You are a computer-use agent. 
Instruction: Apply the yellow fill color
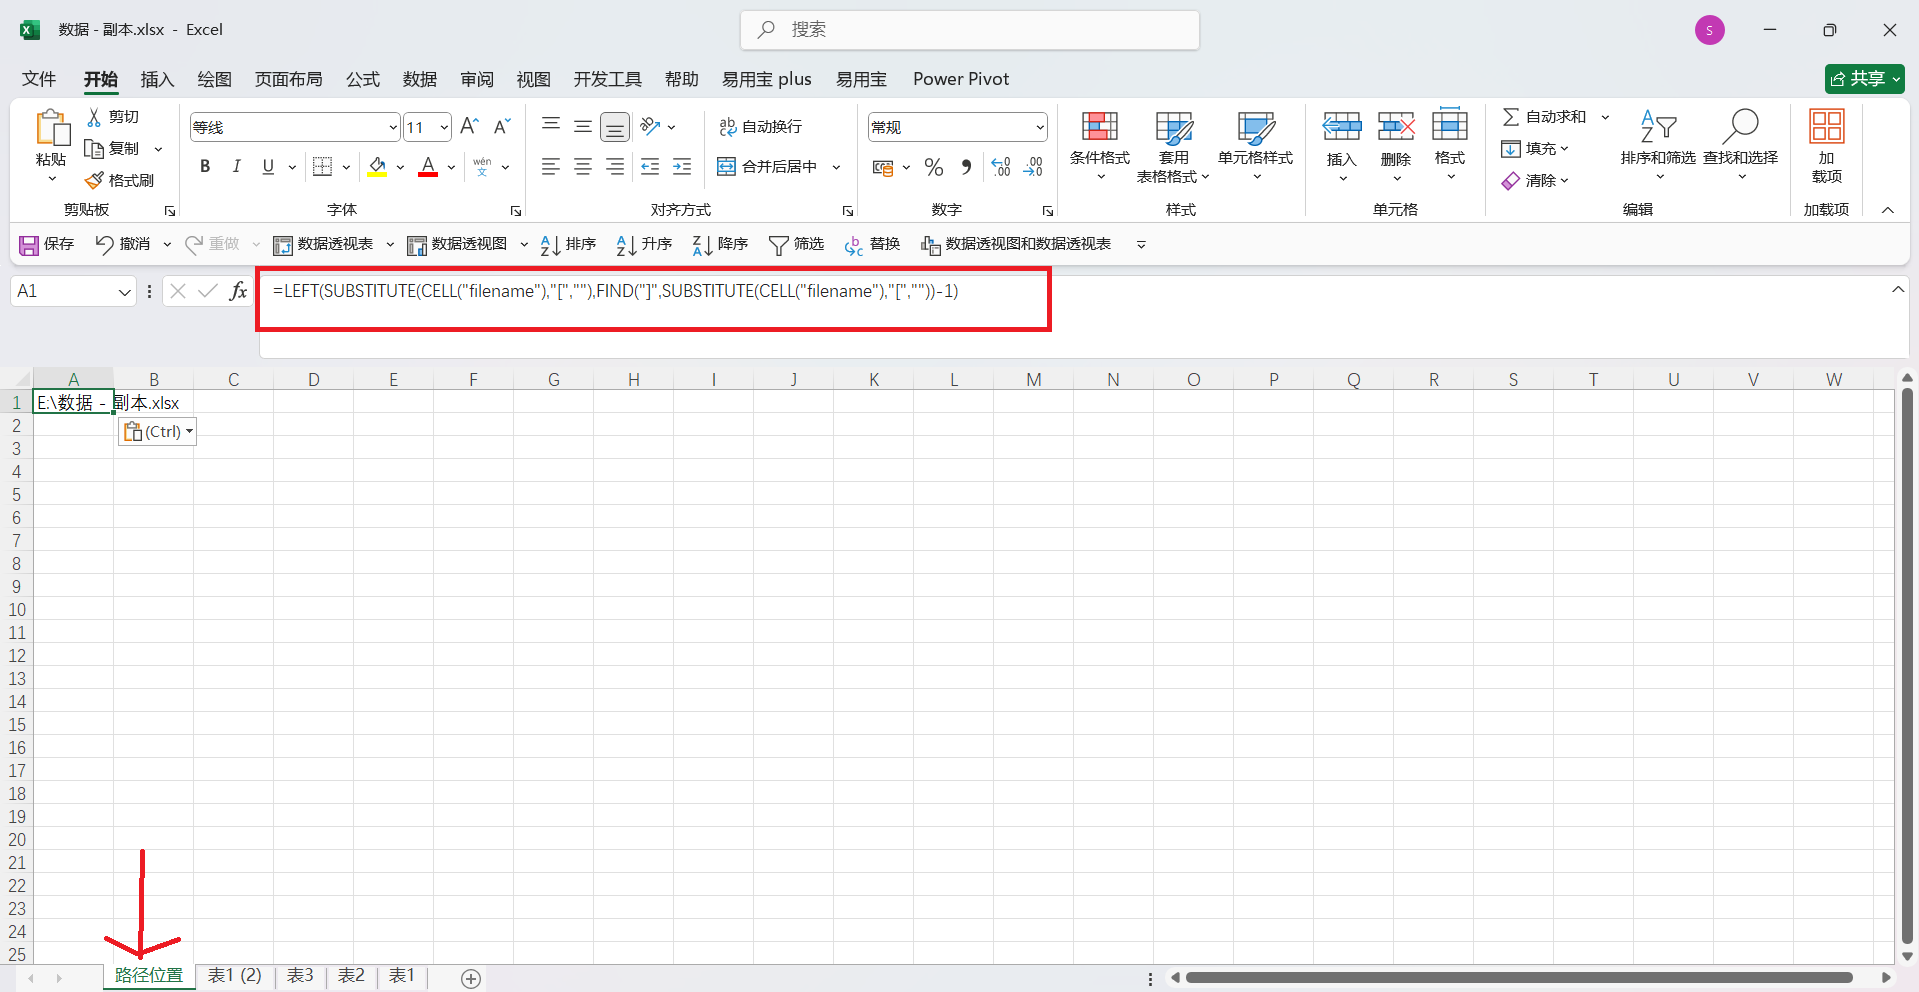(x=377, y=167)
